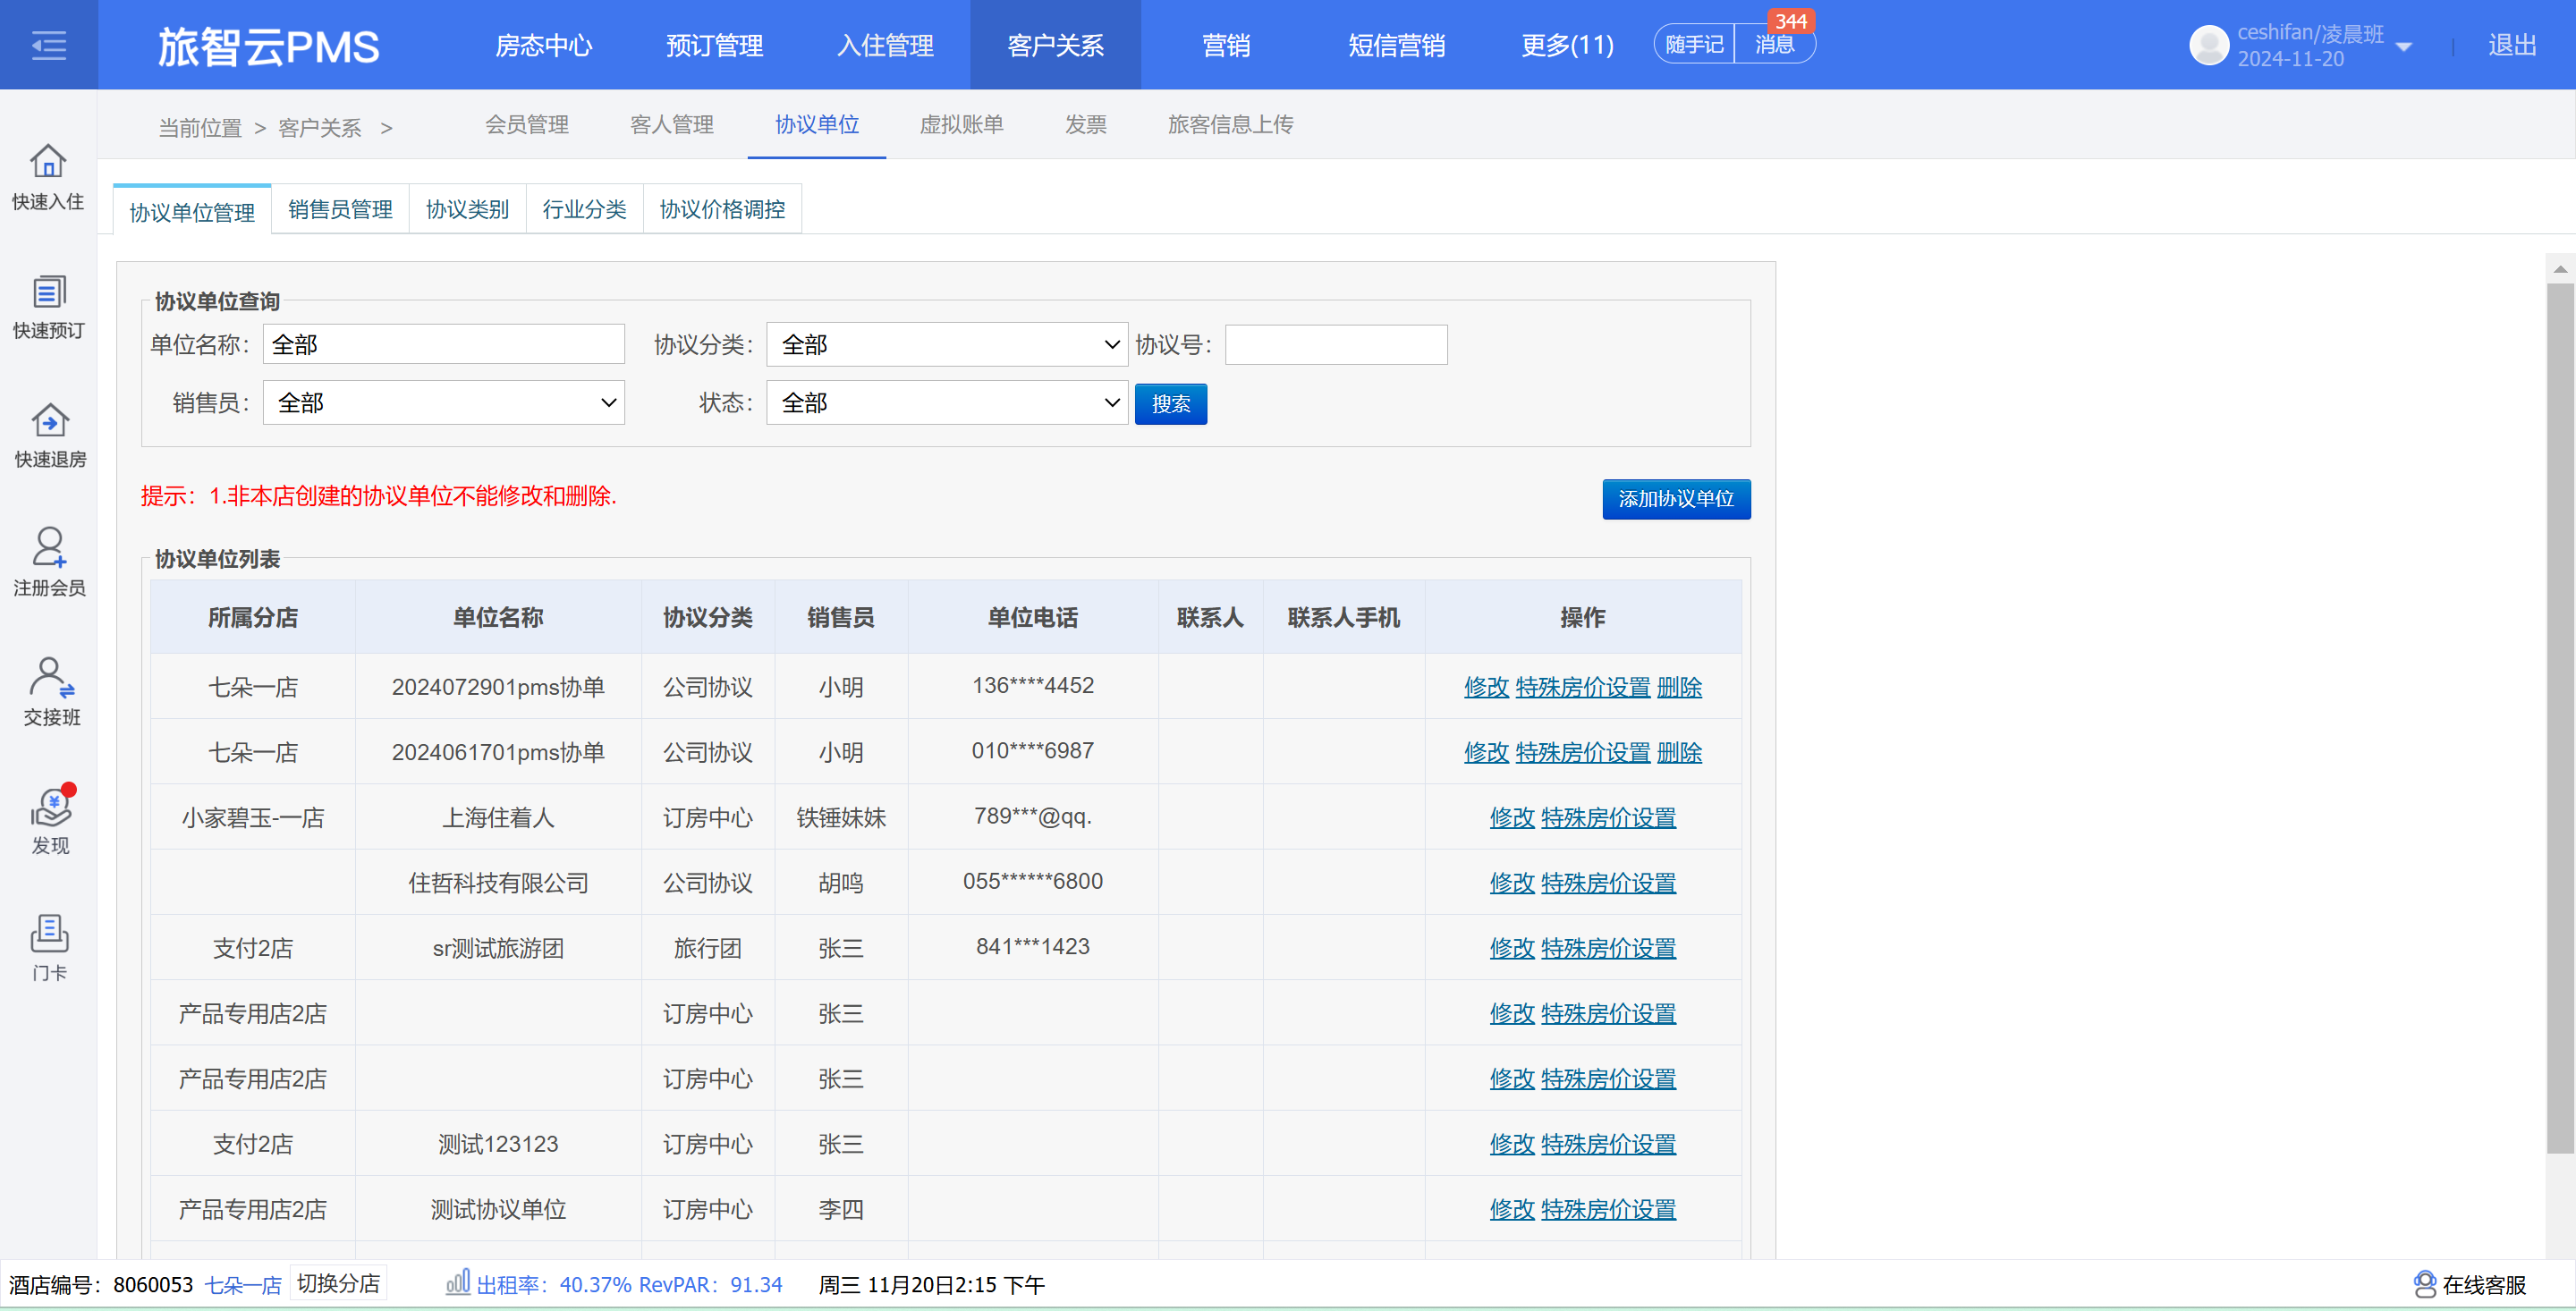
Task: Switch to the 发票 tab
Action: pos(1085,125)
